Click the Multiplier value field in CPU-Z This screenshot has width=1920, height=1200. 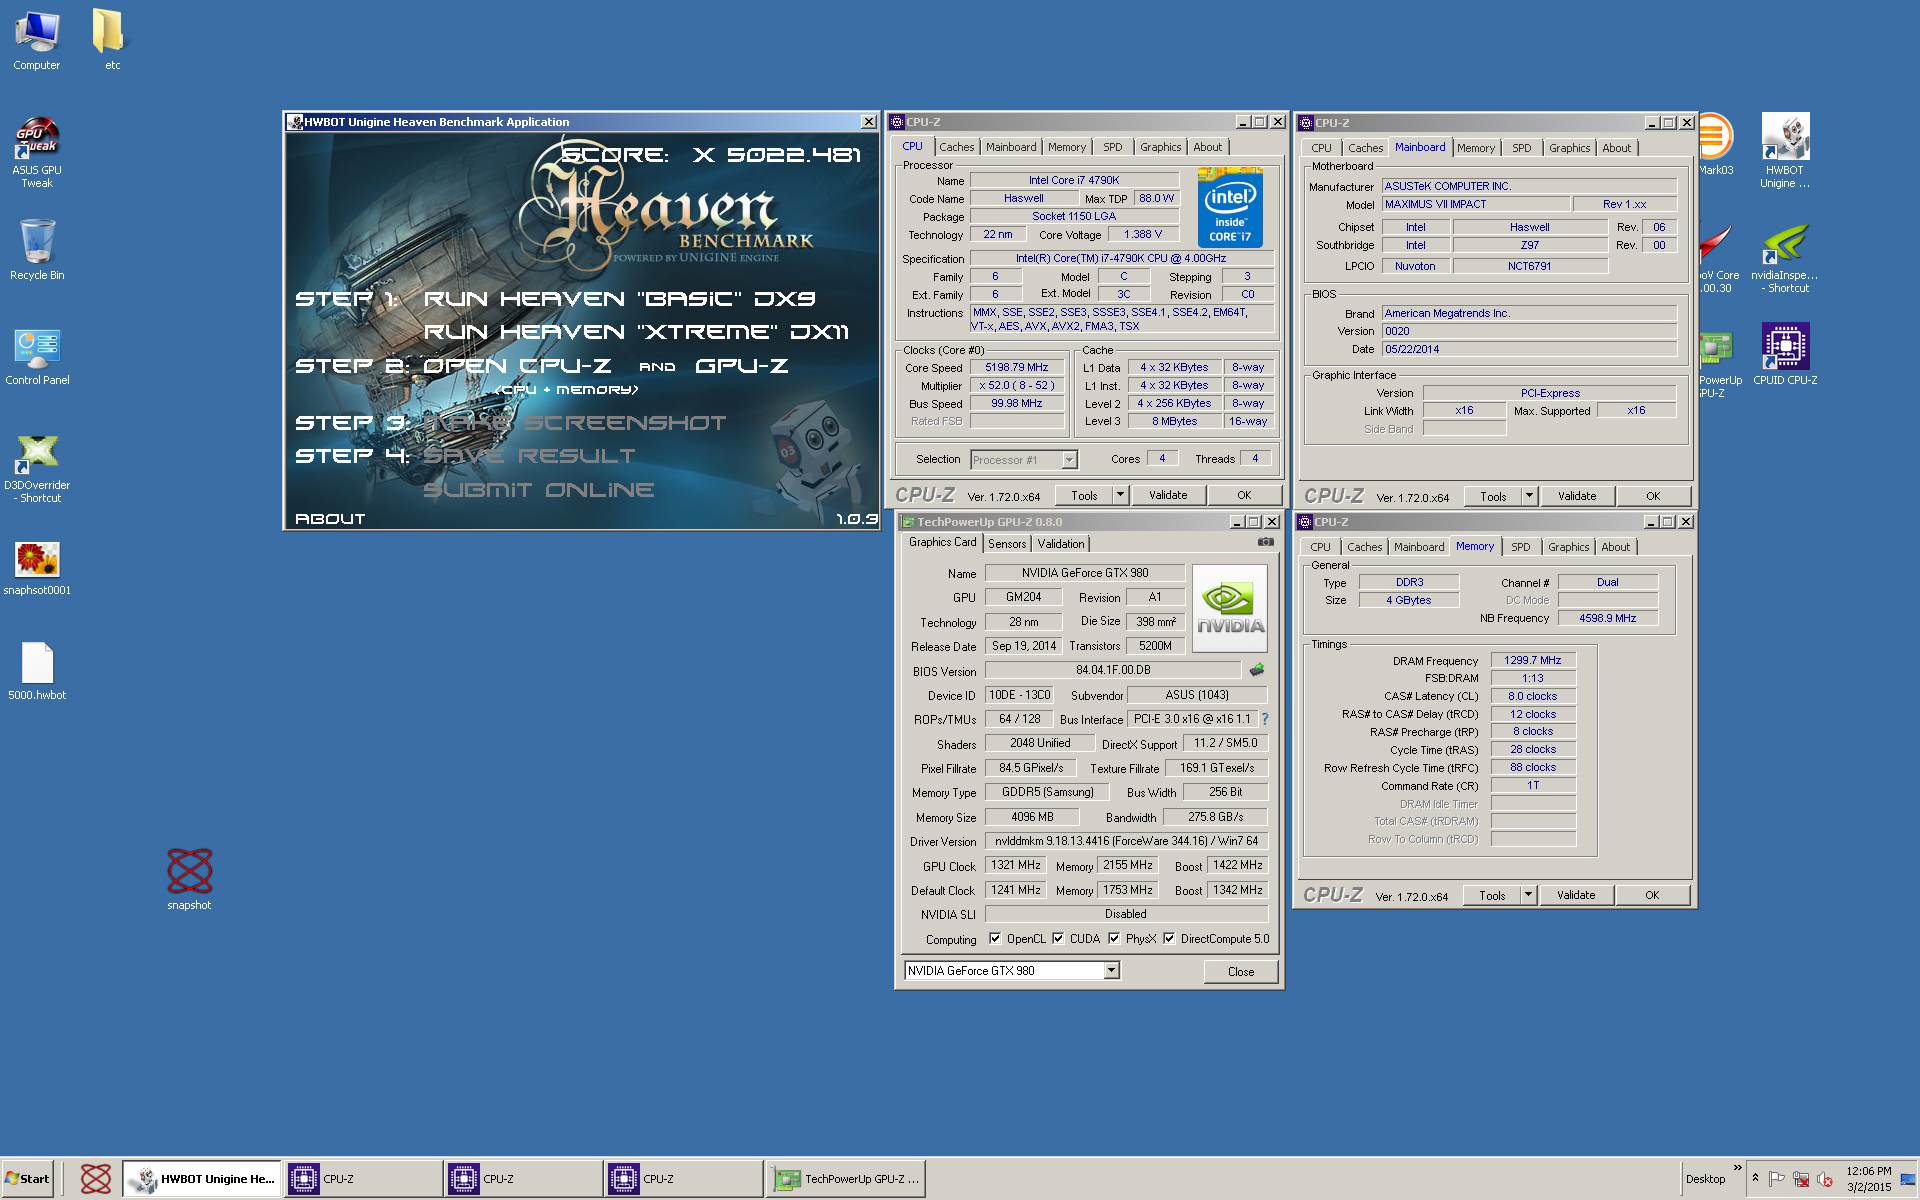click(1017, 385)
